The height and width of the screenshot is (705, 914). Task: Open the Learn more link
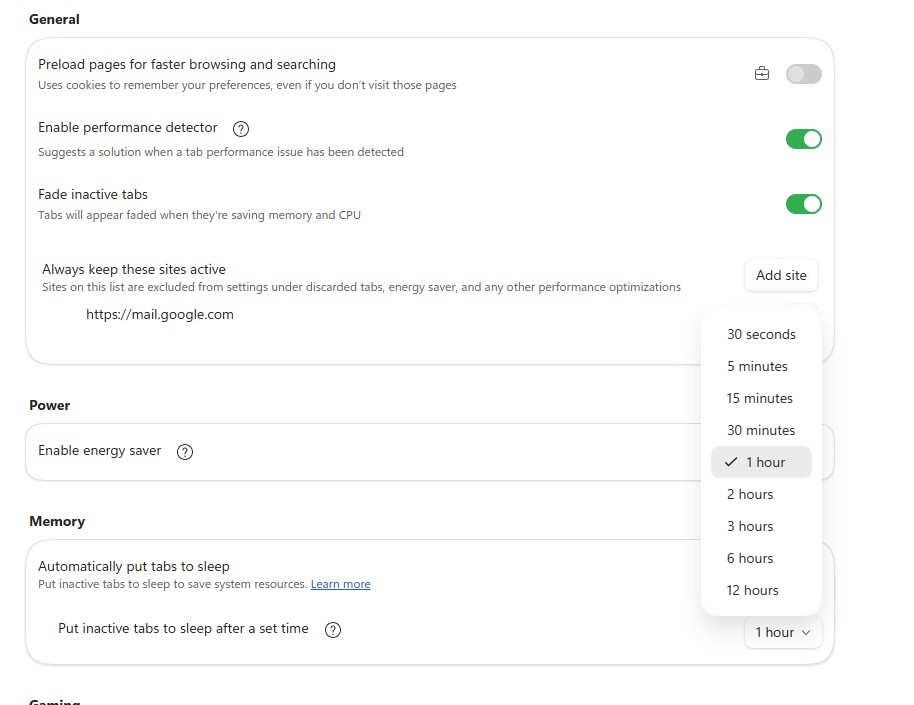pos(340,584)
